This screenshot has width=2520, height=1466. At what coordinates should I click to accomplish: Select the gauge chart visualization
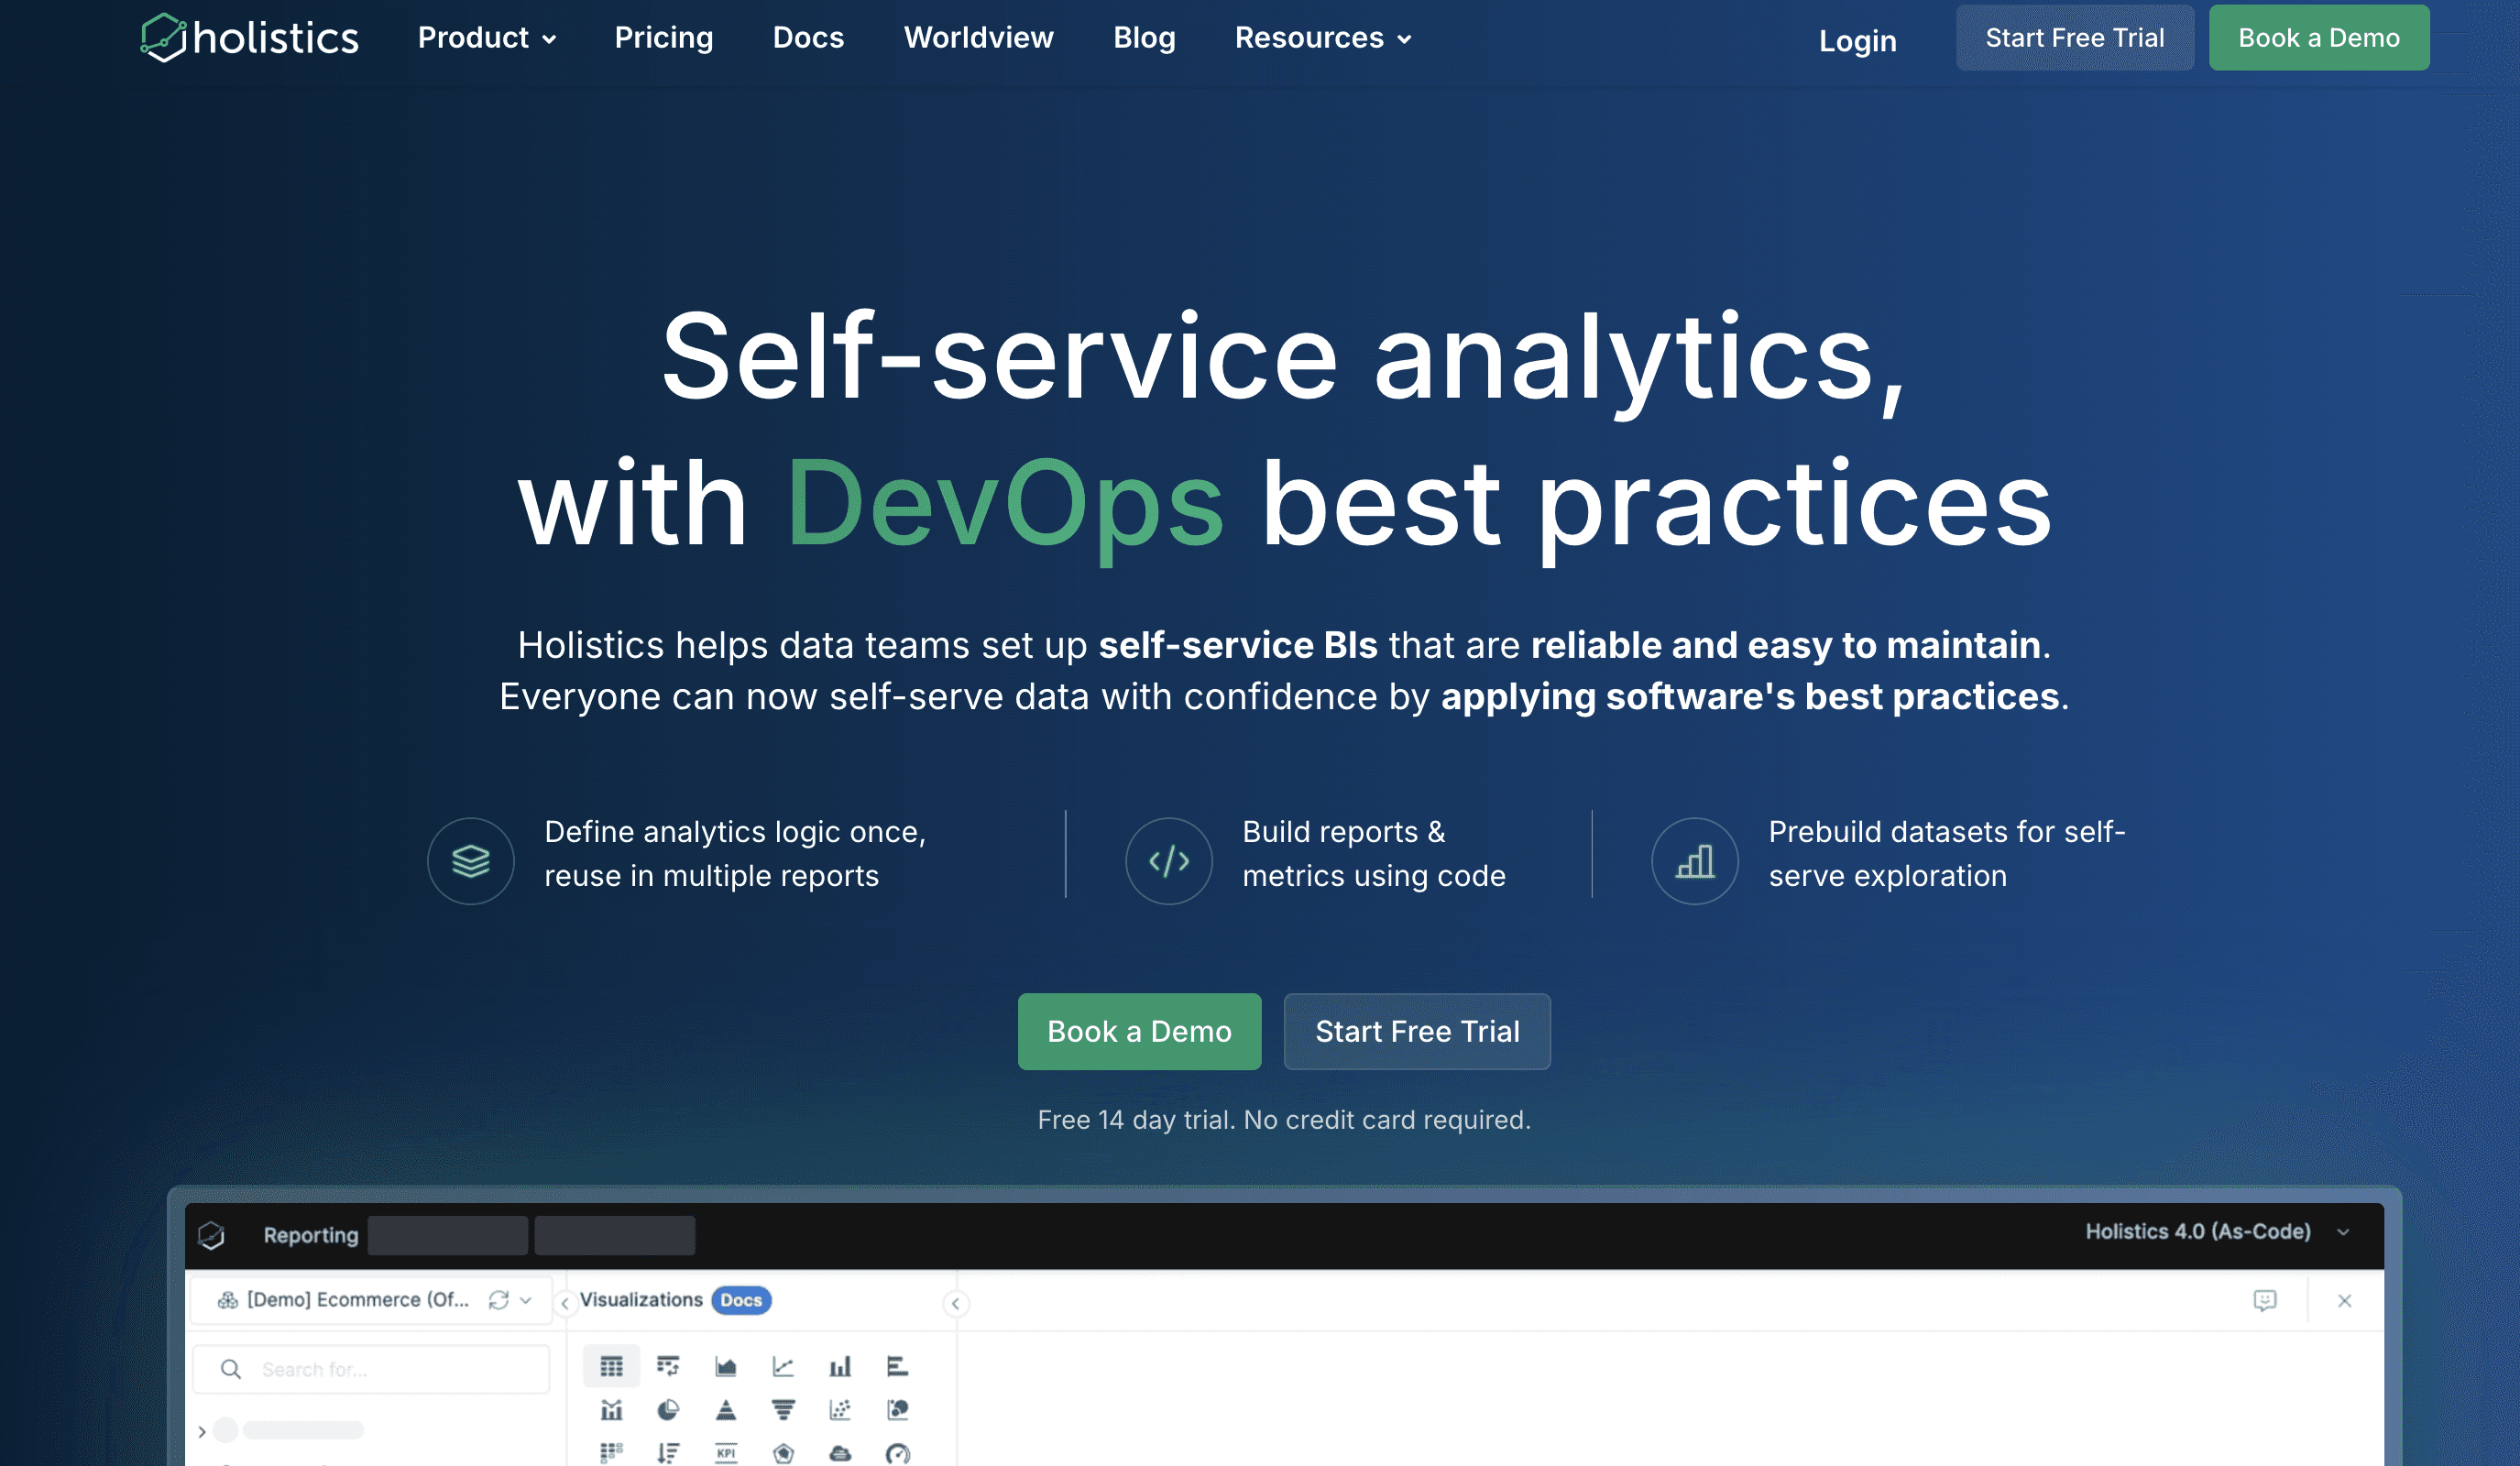(x=898, y=1453)
